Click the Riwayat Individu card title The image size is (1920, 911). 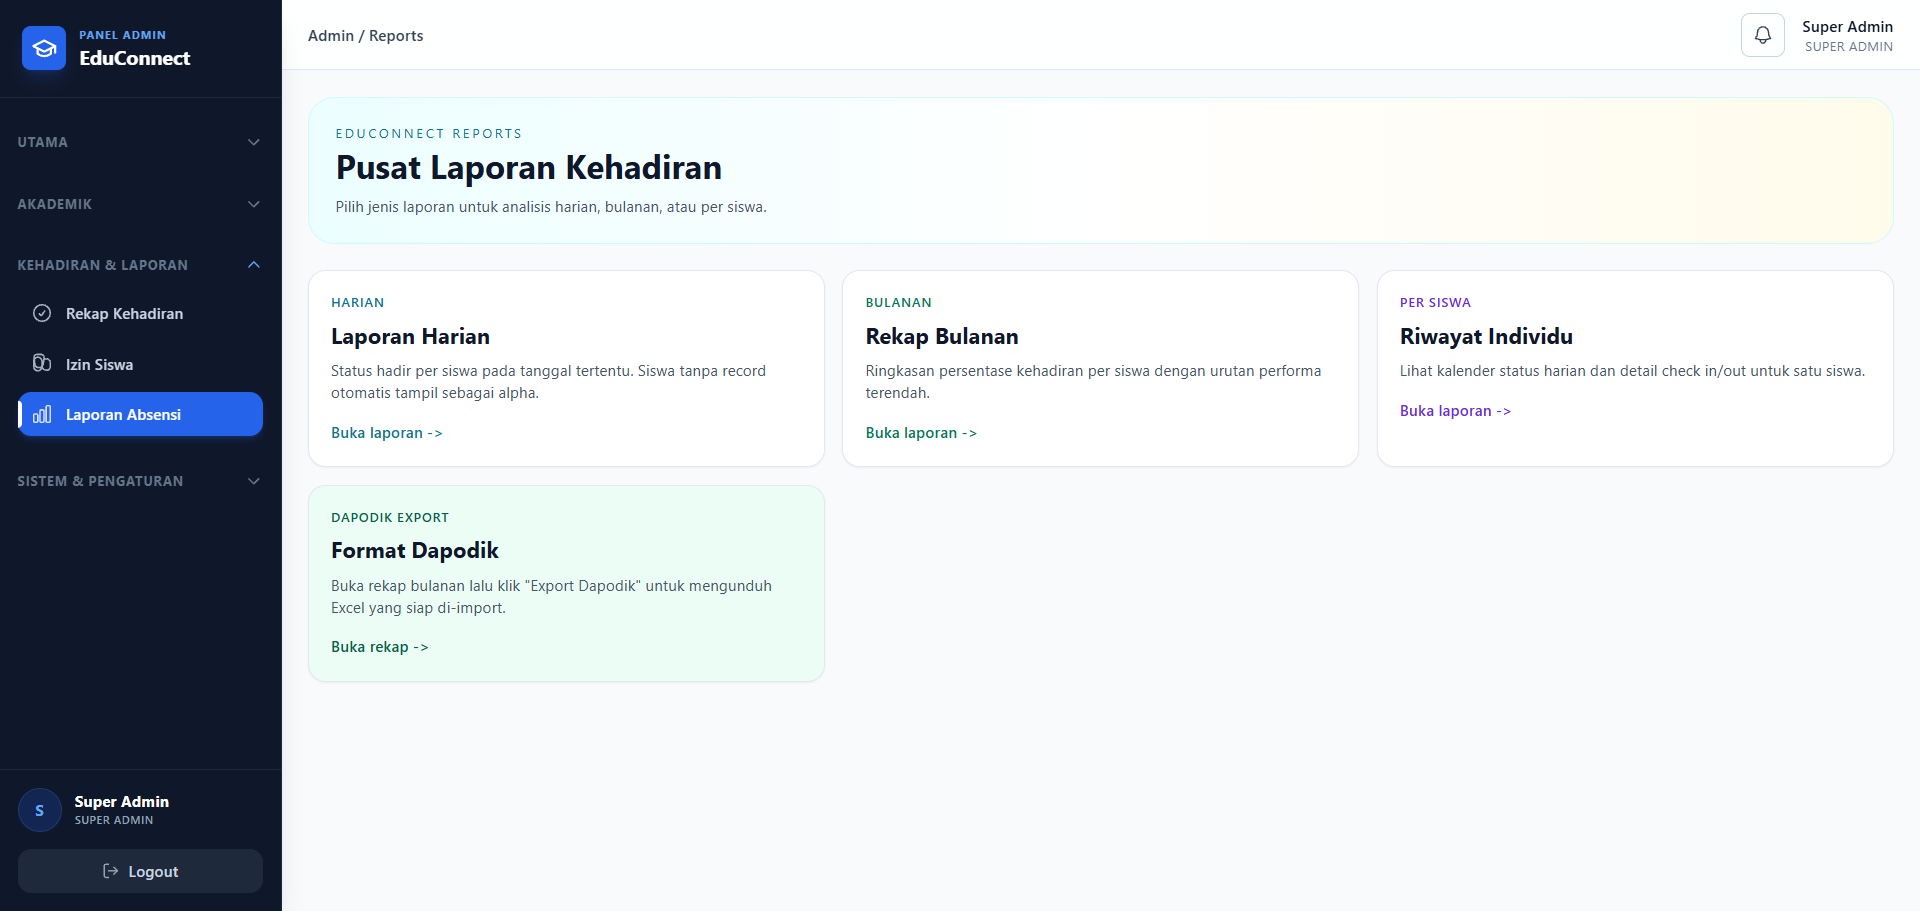[x=1486, y=336]
